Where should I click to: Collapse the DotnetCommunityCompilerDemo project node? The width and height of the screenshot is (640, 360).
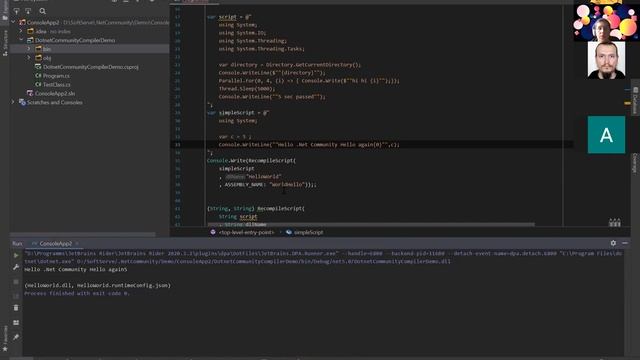21,40
